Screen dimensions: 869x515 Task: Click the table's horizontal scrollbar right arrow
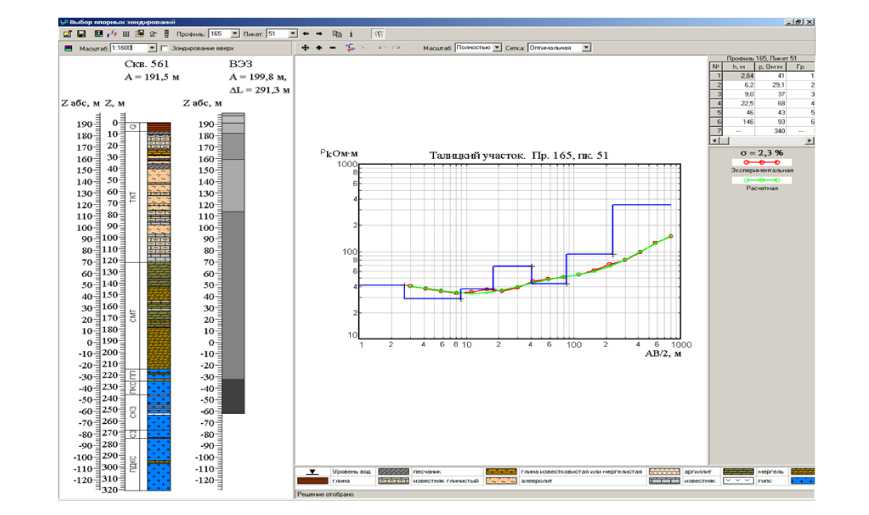click(809, 141)
